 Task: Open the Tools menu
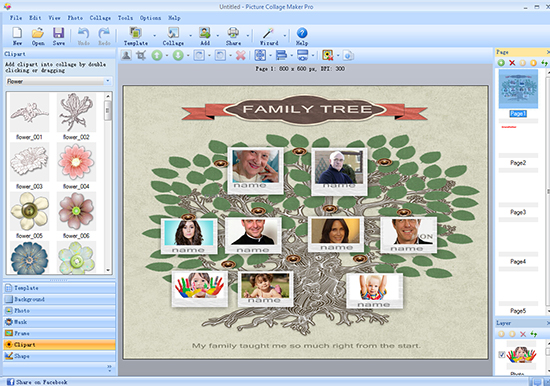125,18
